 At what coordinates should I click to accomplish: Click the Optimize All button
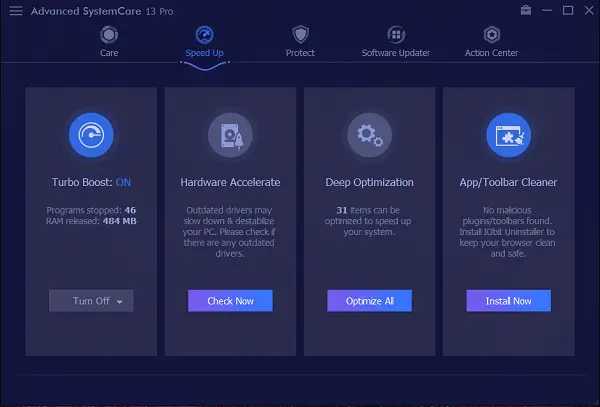(x=370, y=301)
